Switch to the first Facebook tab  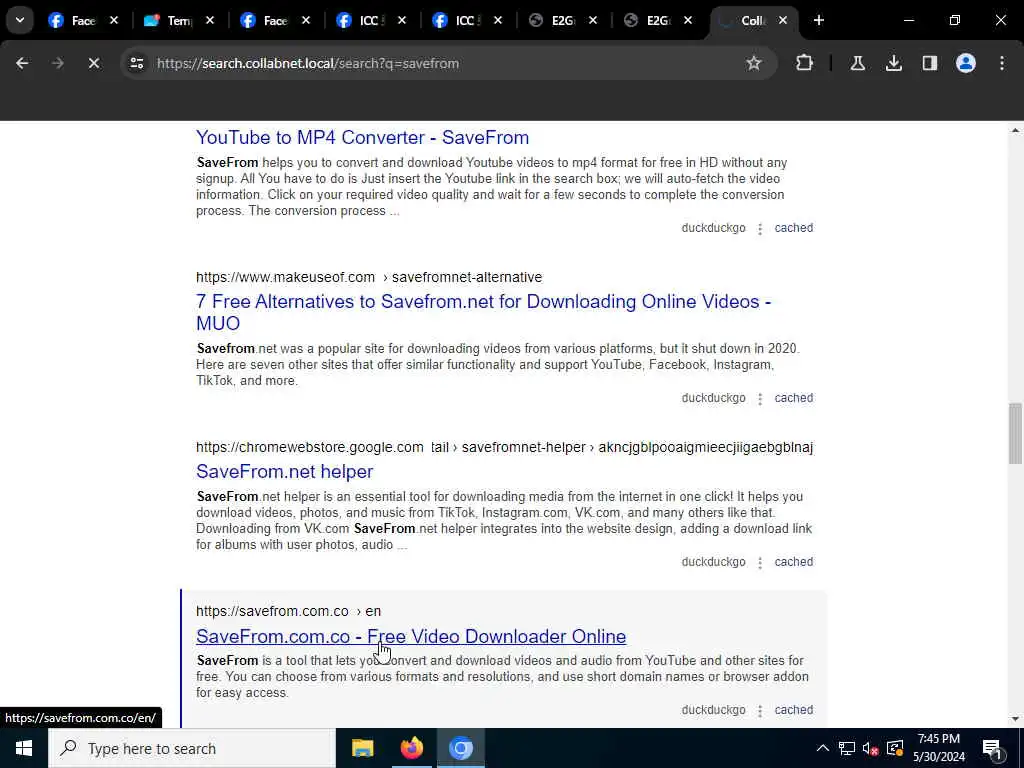[x=72, y=20]
